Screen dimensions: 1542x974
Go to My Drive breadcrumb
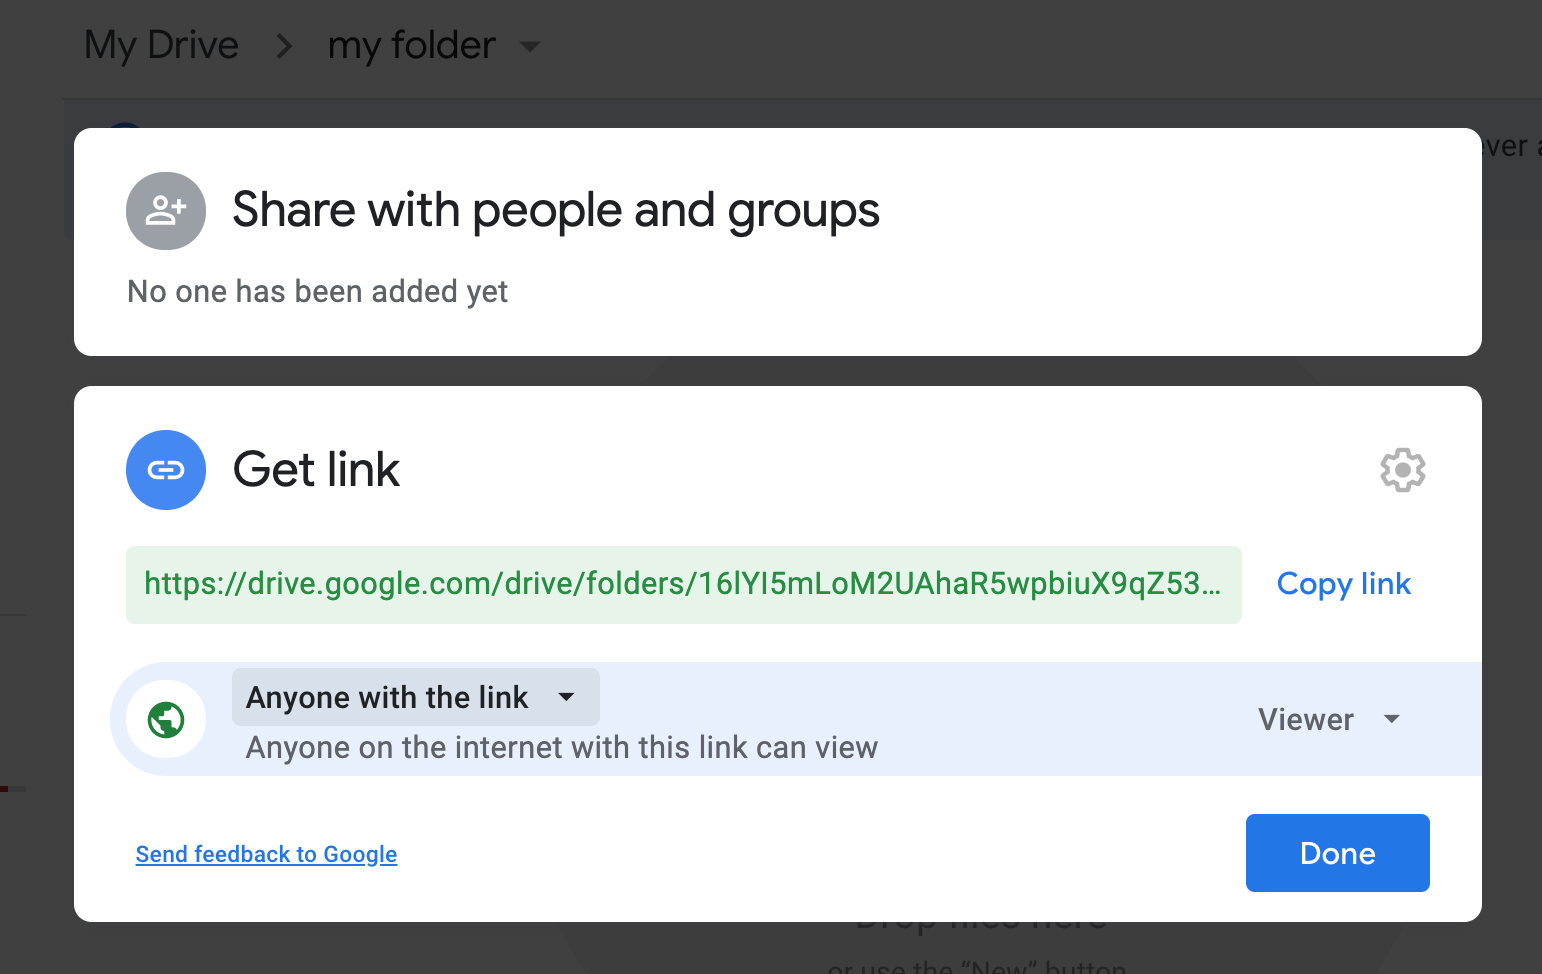click(x=161, y=46)
